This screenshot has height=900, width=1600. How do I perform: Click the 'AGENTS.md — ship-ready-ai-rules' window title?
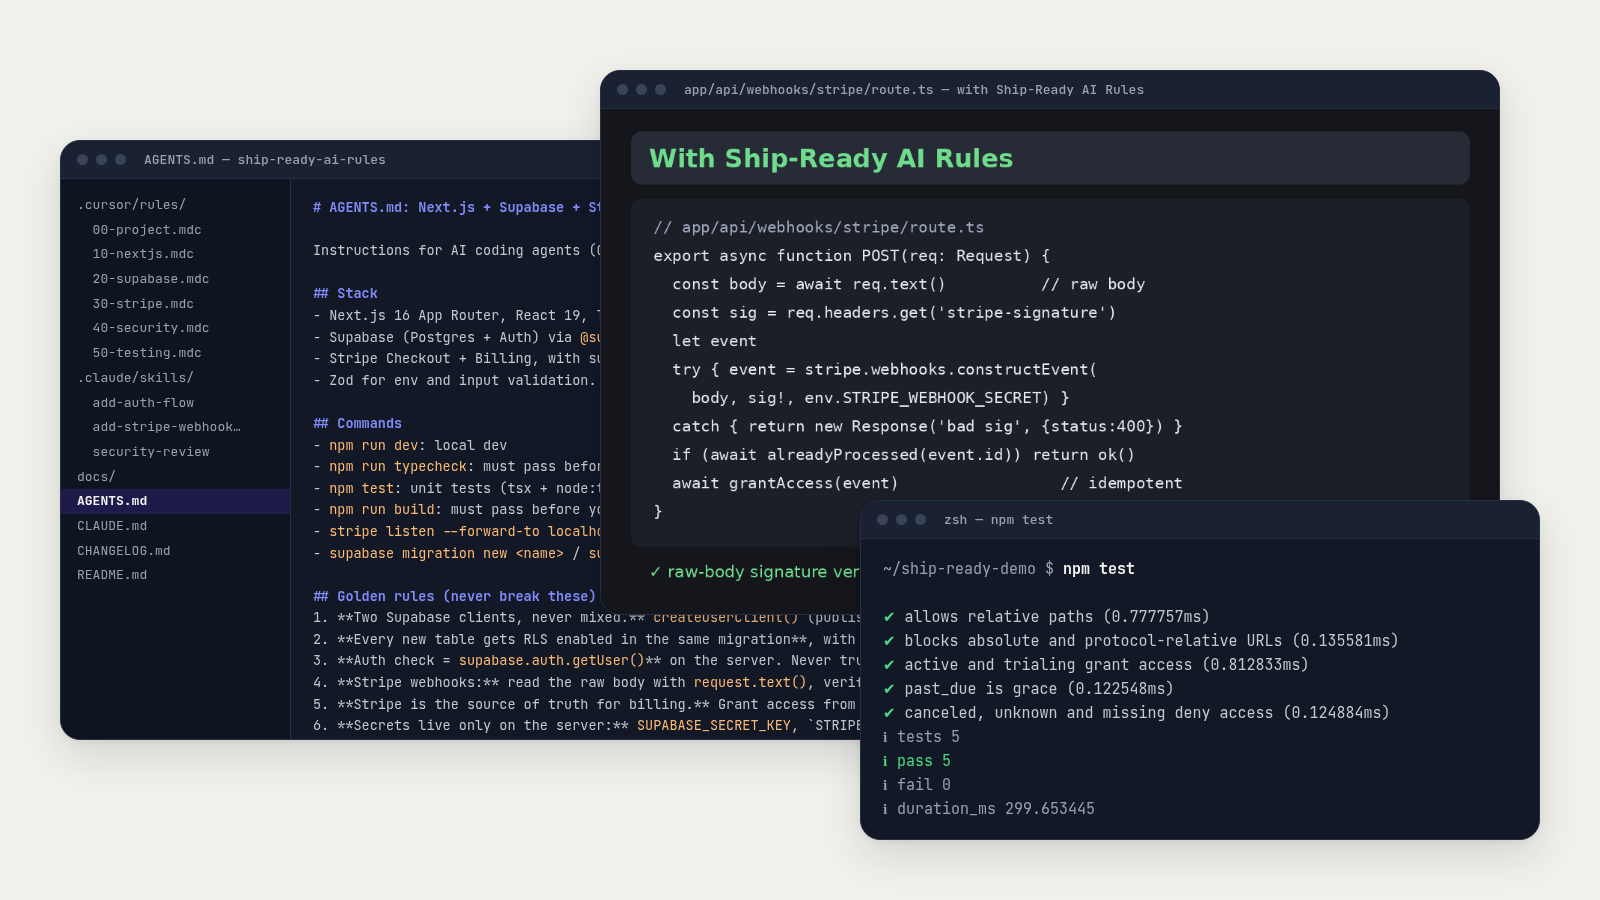[x=265, y=160]
